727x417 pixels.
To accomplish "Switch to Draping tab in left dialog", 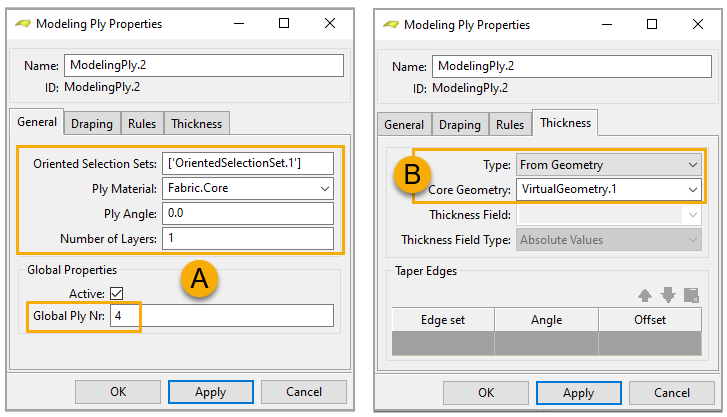I will (x=92, y=124).
